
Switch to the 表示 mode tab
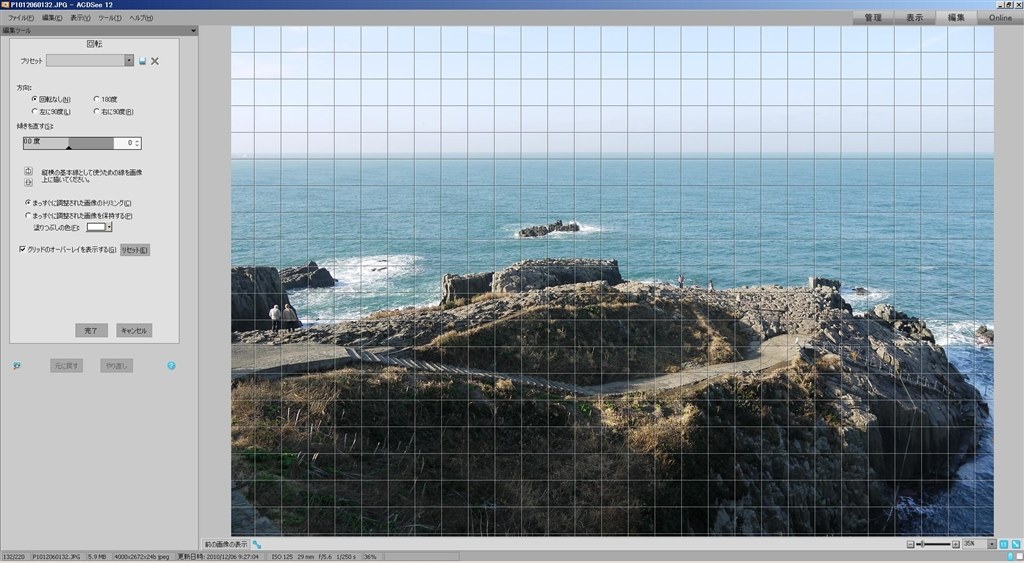914,18
